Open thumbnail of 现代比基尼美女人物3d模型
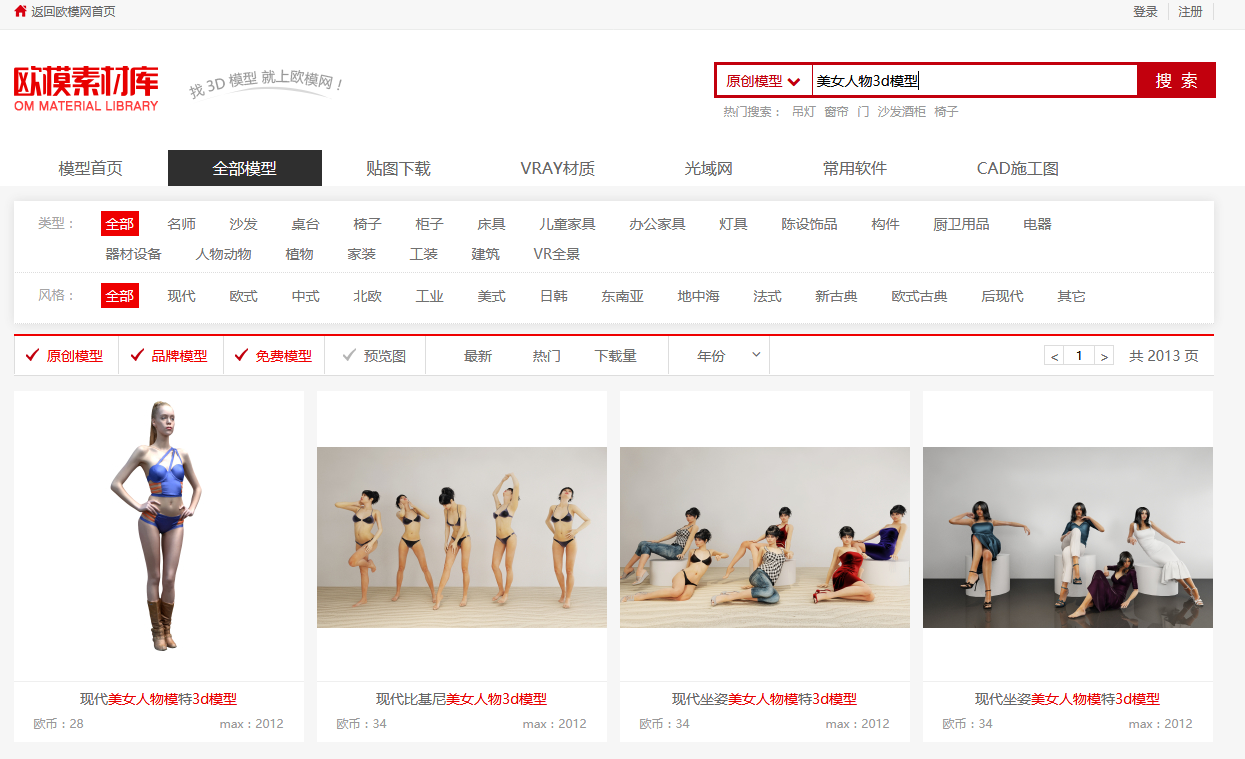This screenshot has width=1245, height=759. coord(462,537)
